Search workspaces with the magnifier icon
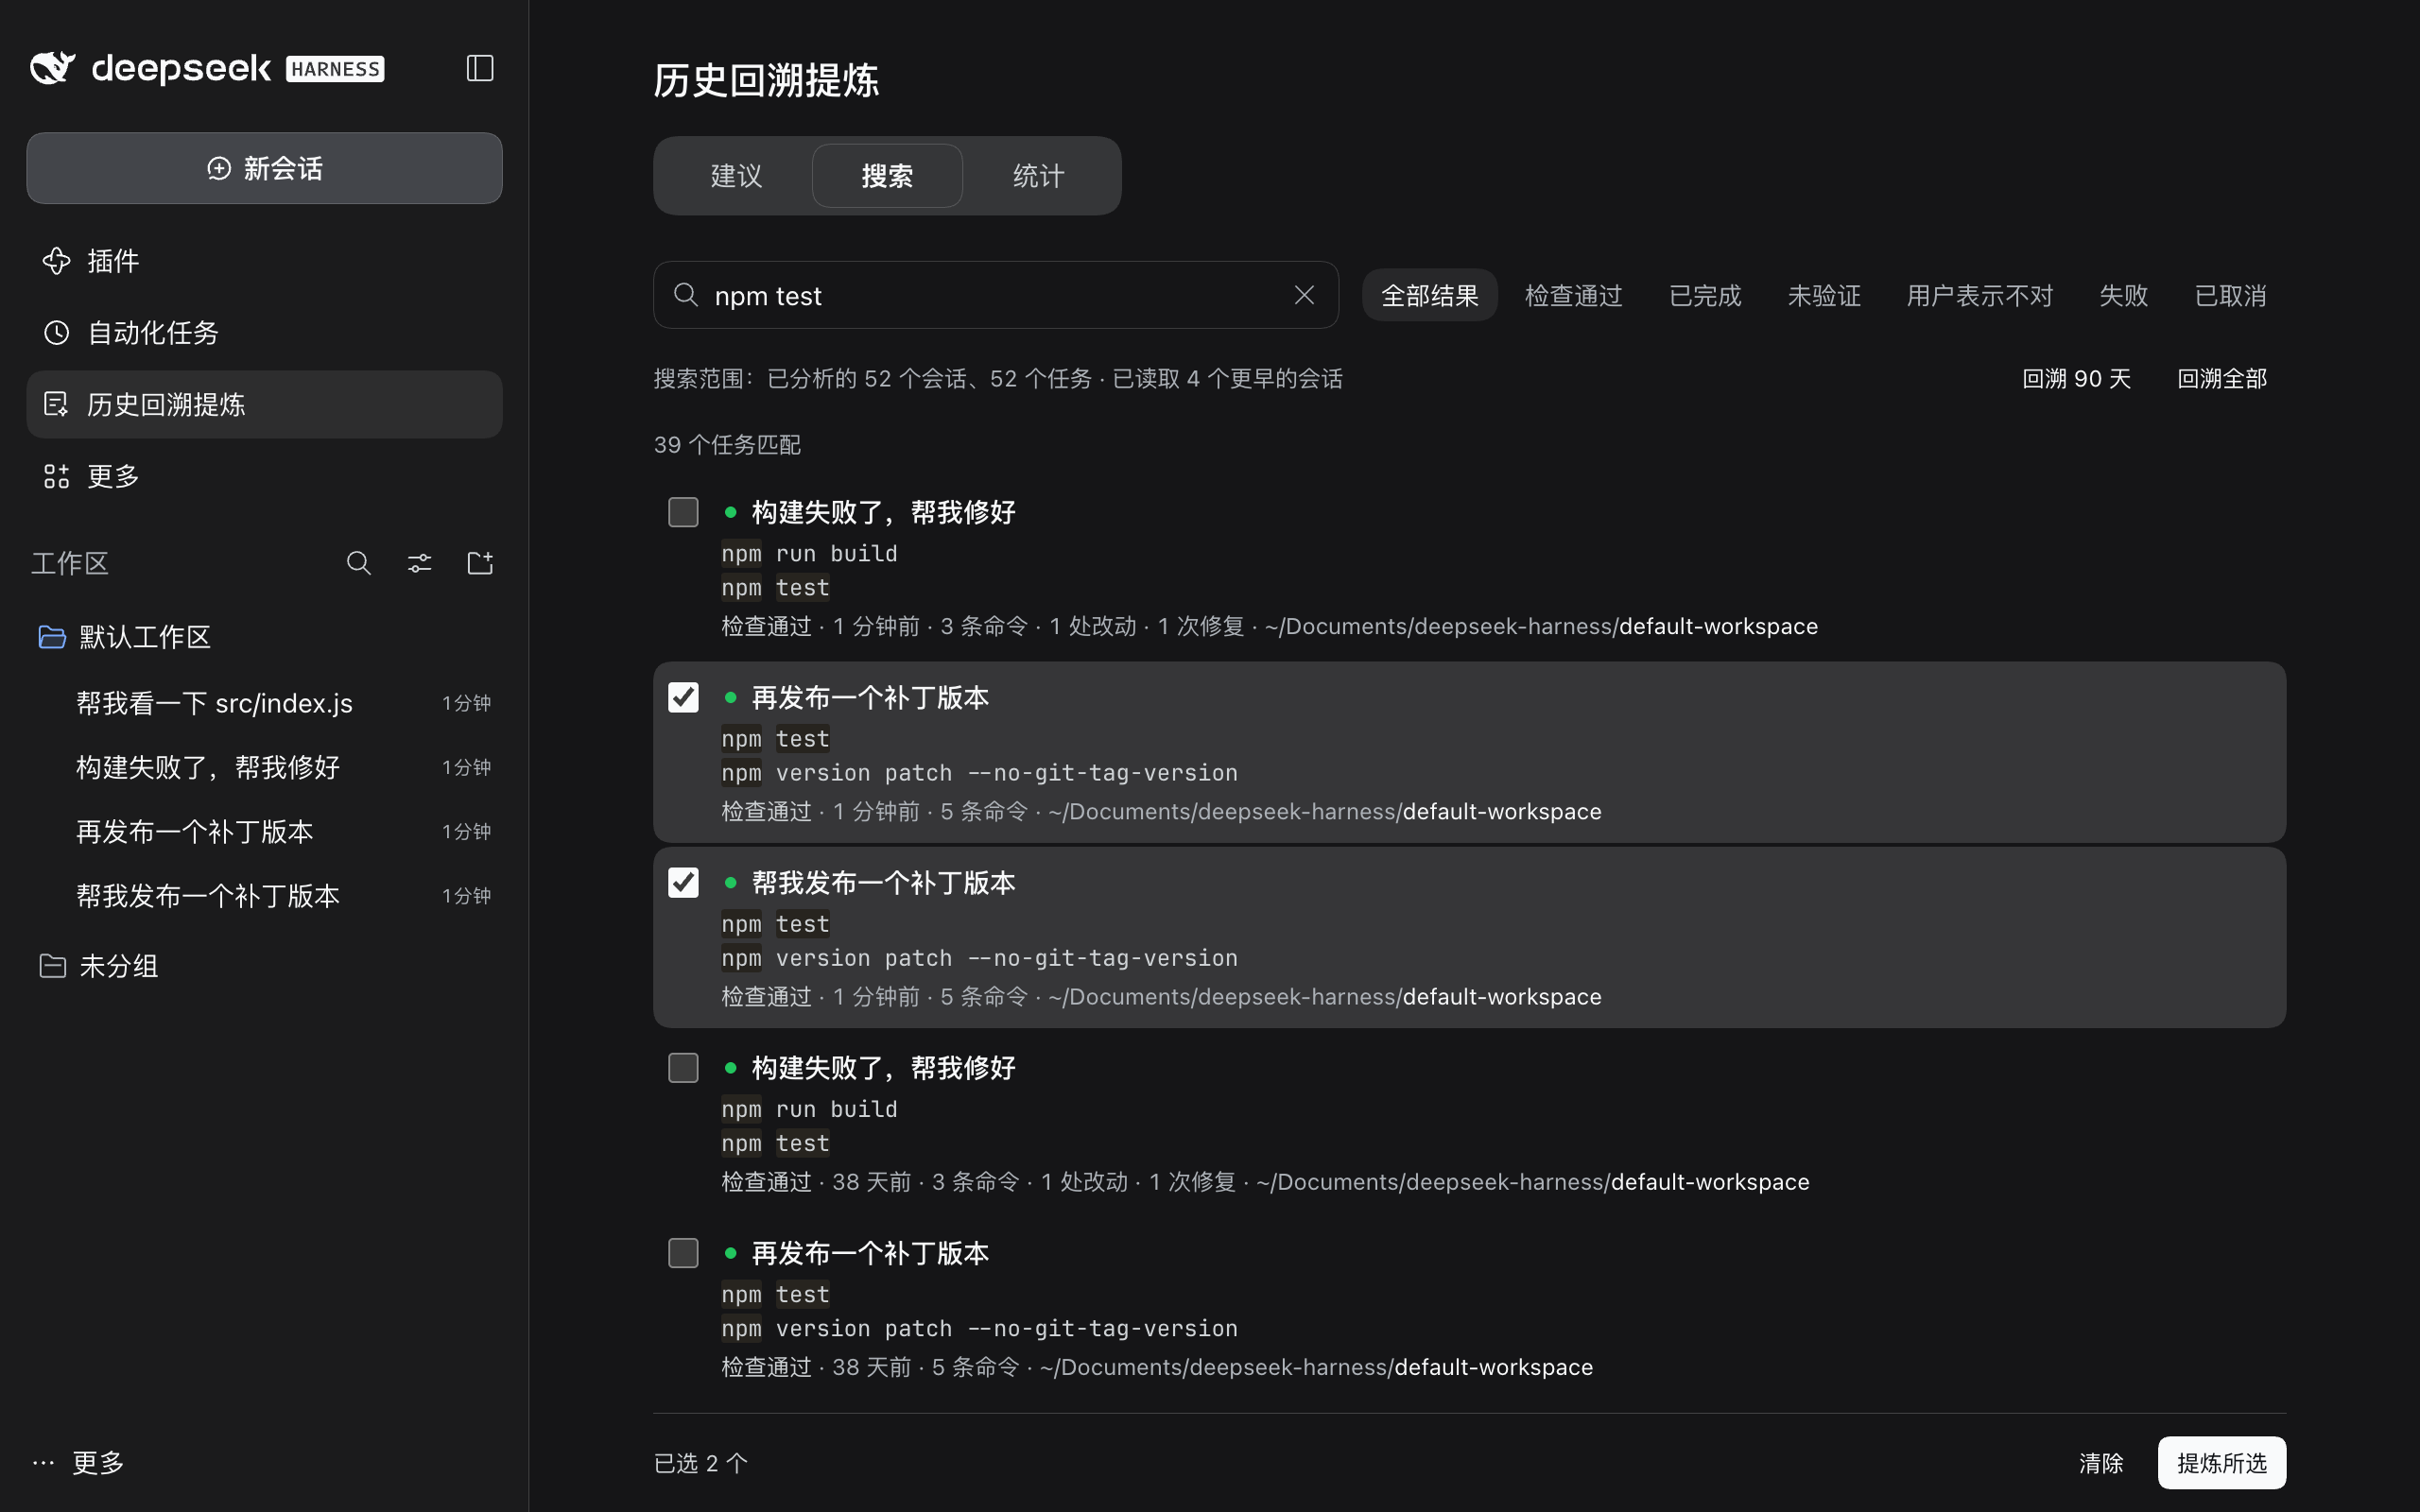 tap(359, 563)
